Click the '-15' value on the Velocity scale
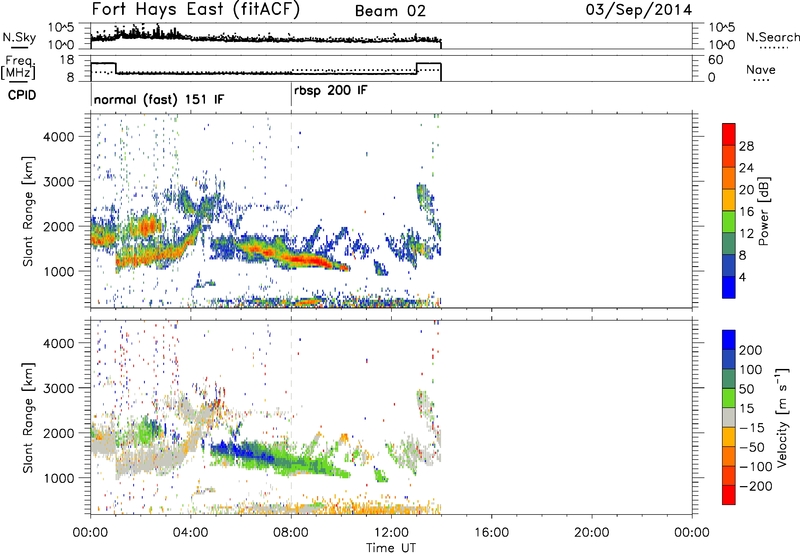Screen dimensions: 800x554 pyautogui.click(x=752, y=428)
